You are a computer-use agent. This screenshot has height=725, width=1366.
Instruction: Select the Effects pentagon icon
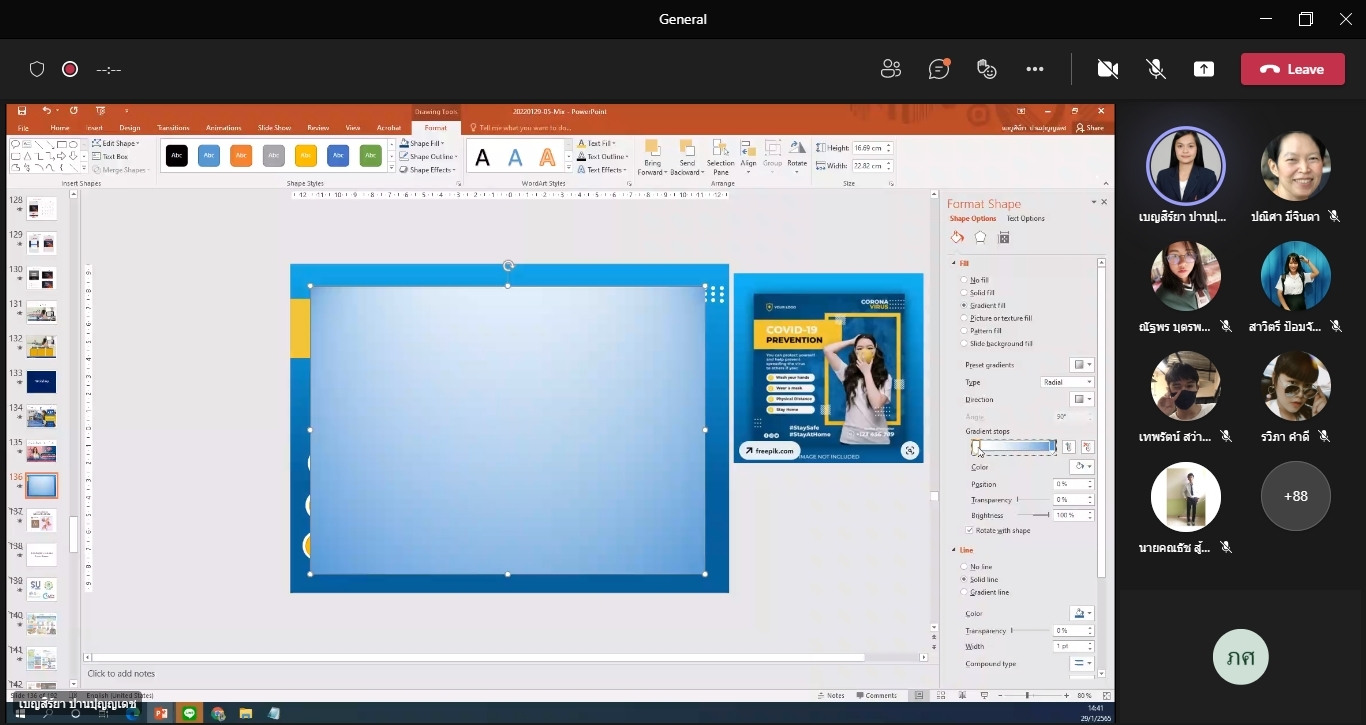[x=981, y=238]
